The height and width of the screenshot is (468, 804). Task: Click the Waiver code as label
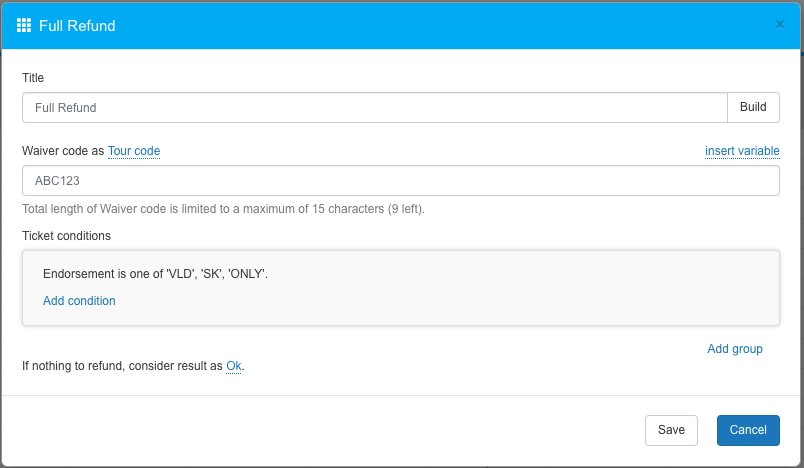click(x=62, y=151)
